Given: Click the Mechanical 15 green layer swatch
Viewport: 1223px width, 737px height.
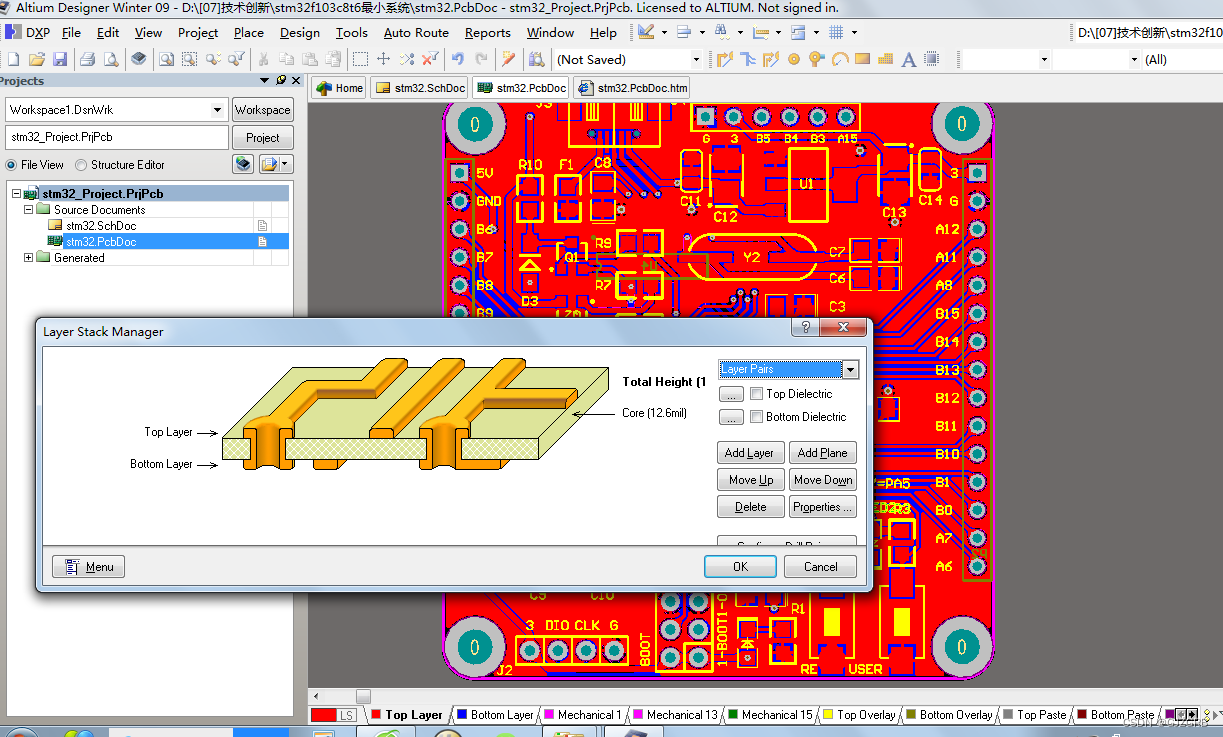Looking at the screenshot, I should (x=733, y=715).
